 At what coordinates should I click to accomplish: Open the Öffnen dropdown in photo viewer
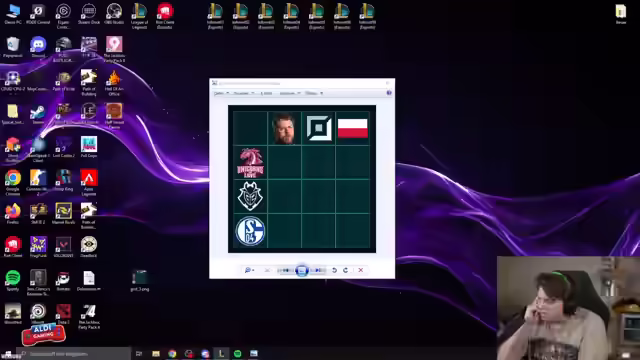[x=314, y=93]
